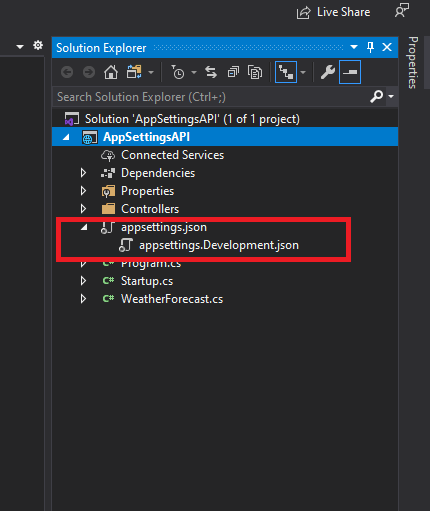Open Properties wrench icon
Viewport: 430px width, 511px height.
point(328,72)
